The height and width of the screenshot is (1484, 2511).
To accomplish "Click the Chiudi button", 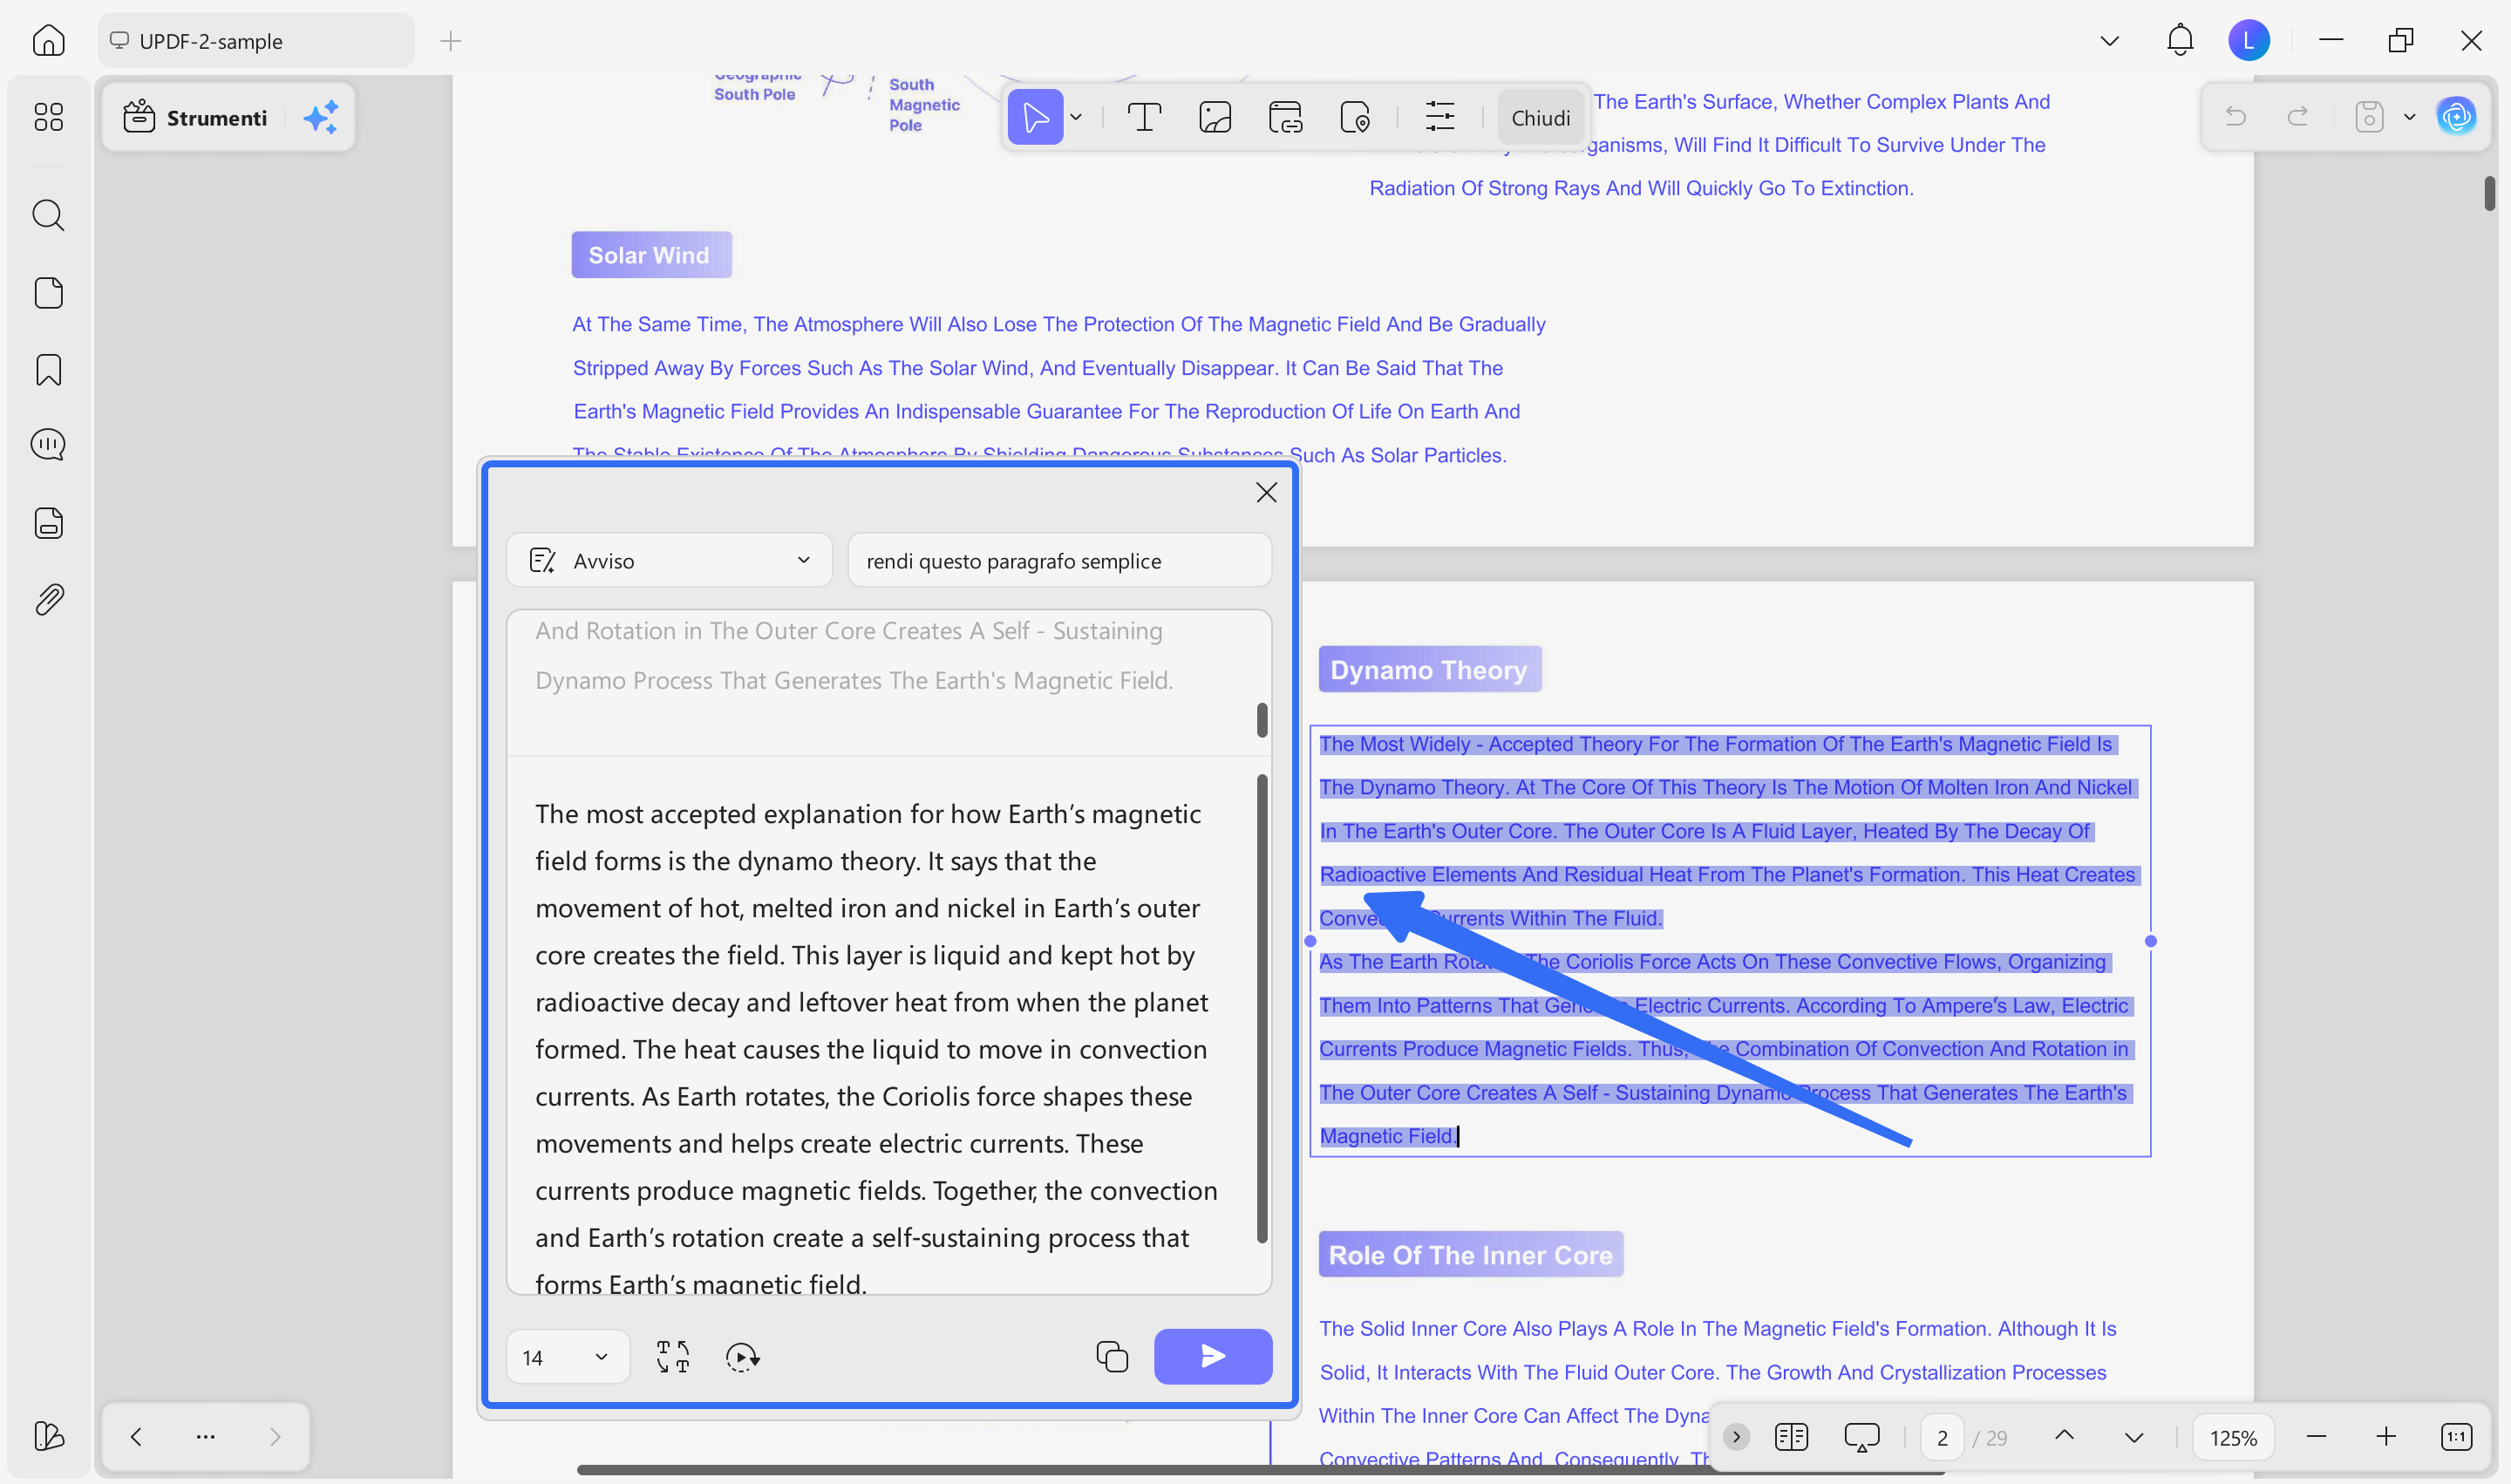I will 1540,118.
